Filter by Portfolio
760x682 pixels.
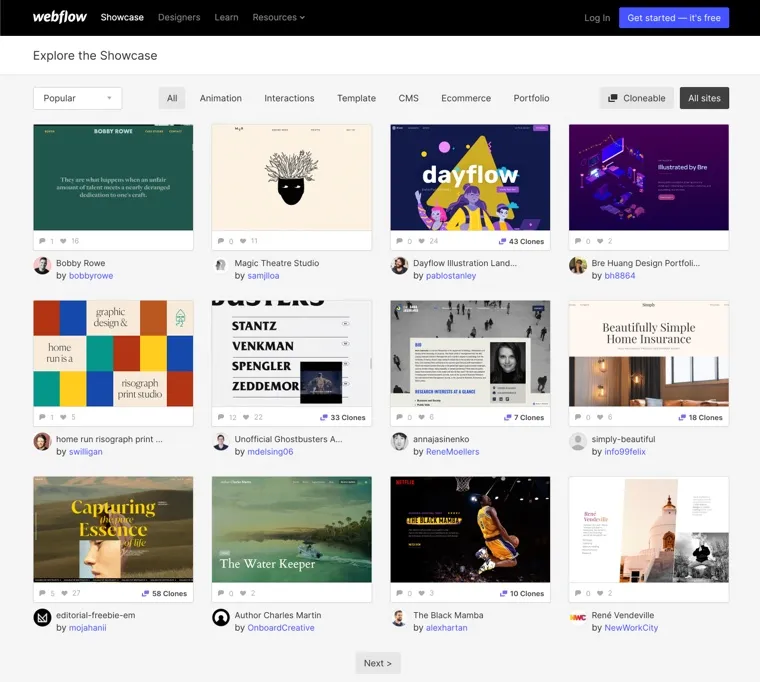pyautogui.click(x=531, y=98)
